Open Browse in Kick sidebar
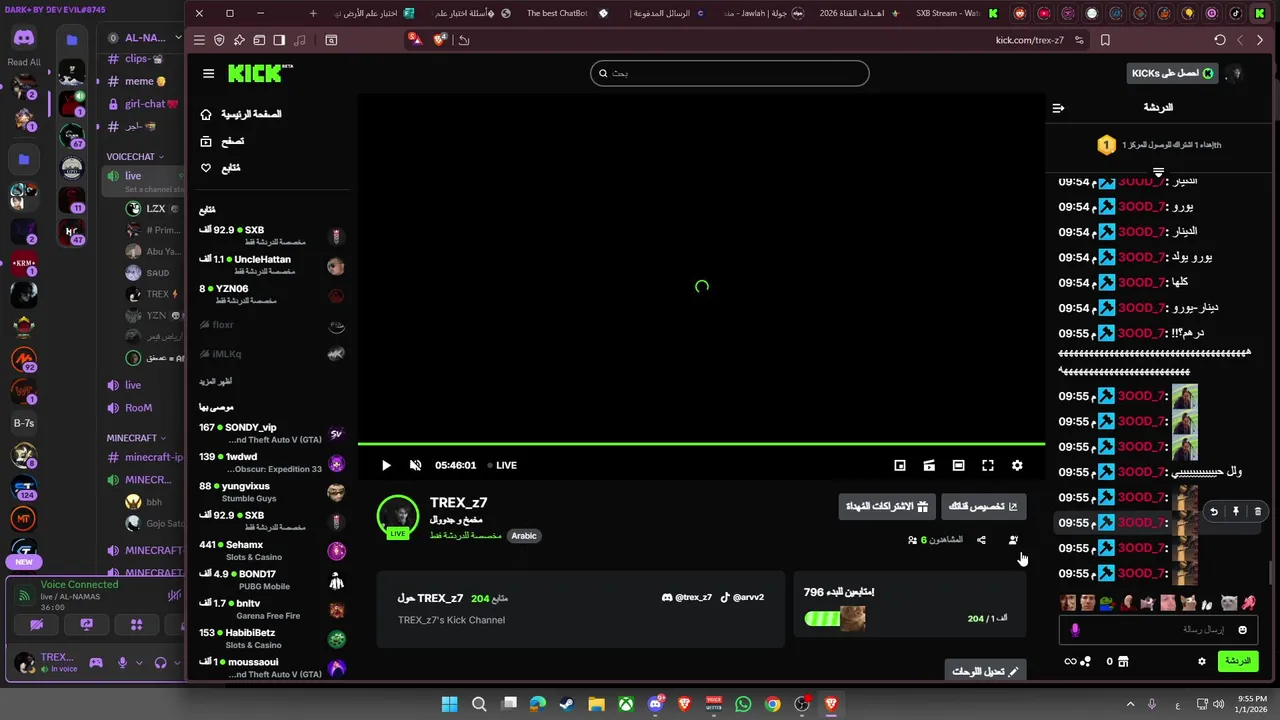1280x720 pixels. click(222, 141)
